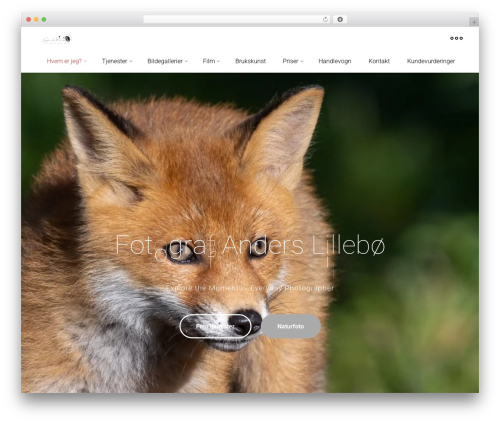The height and width of the screenshot is (423, 500).
Task: Click the gray Naturfoto button
Action: pyautogui.click(x=291, y=326)
